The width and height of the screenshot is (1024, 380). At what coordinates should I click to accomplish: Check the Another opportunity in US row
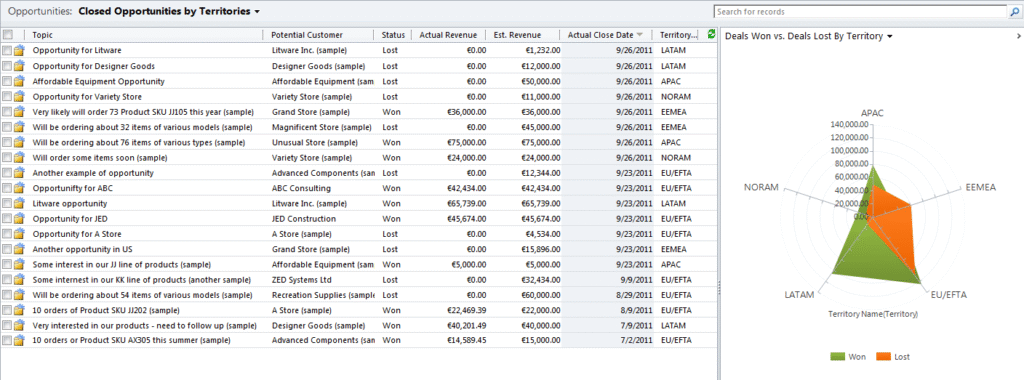[7, 249]
